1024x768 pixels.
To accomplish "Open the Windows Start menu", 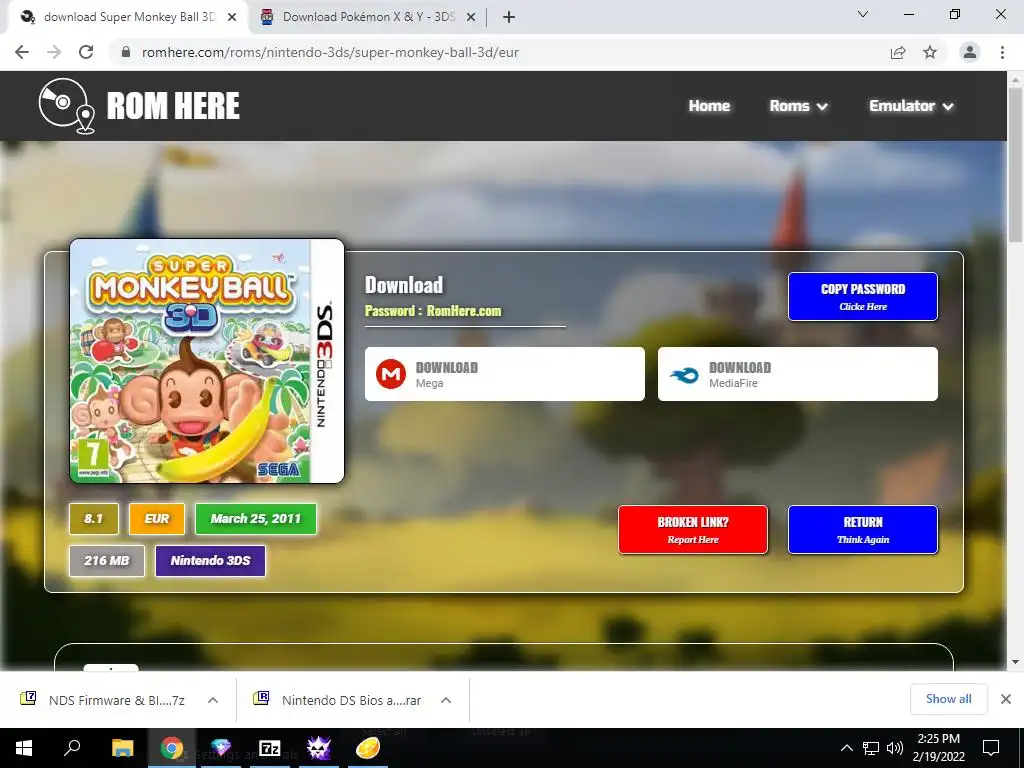I will (24, 748).
